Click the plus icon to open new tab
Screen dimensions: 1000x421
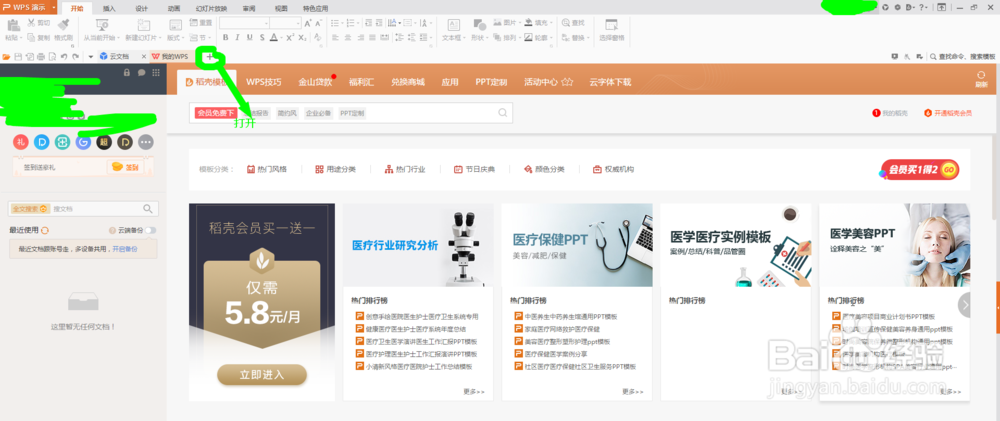tap(209, 57)
